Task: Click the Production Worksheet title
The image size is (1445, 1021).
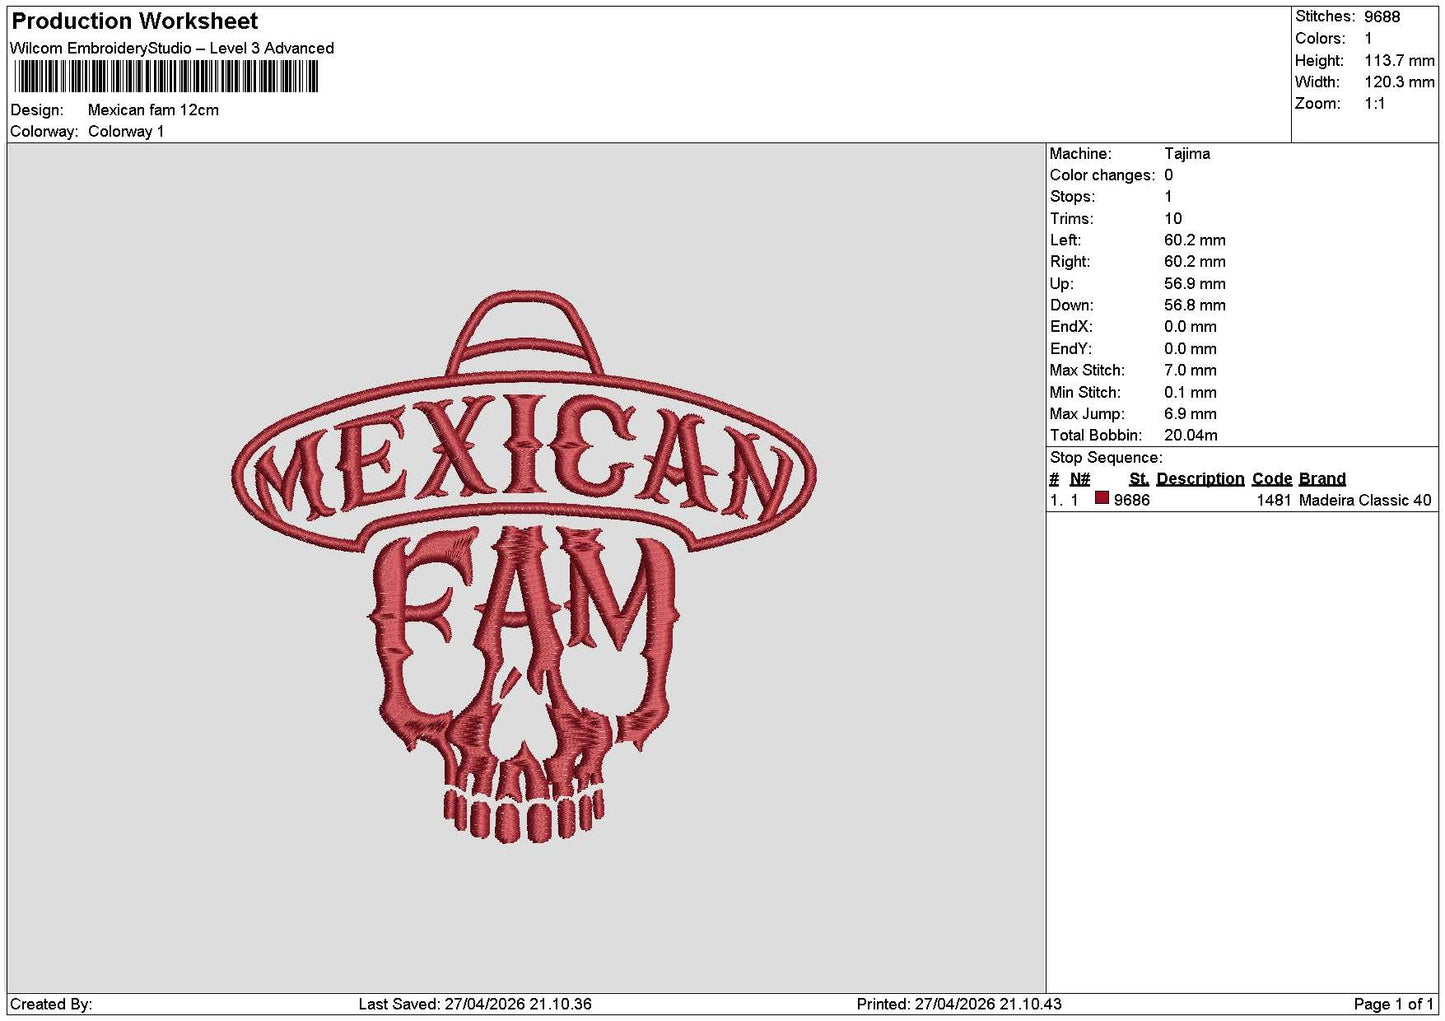Action: [x=135, y=21]
